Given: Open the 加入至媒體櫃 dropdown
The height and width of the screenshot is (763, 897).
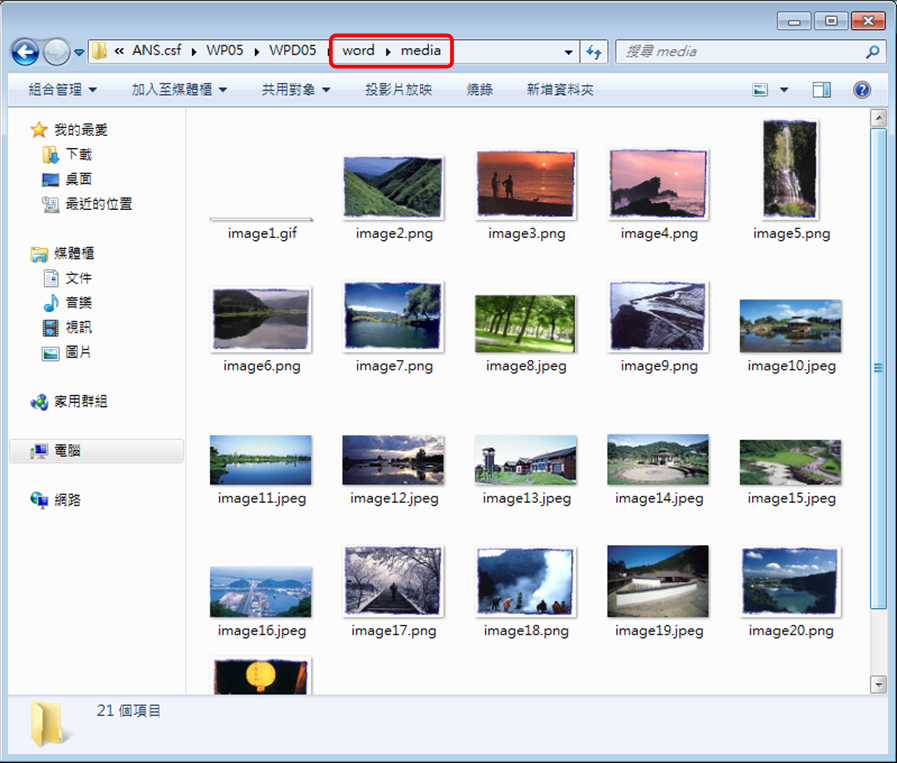Looking at the screenshot, I should (179, 89).
